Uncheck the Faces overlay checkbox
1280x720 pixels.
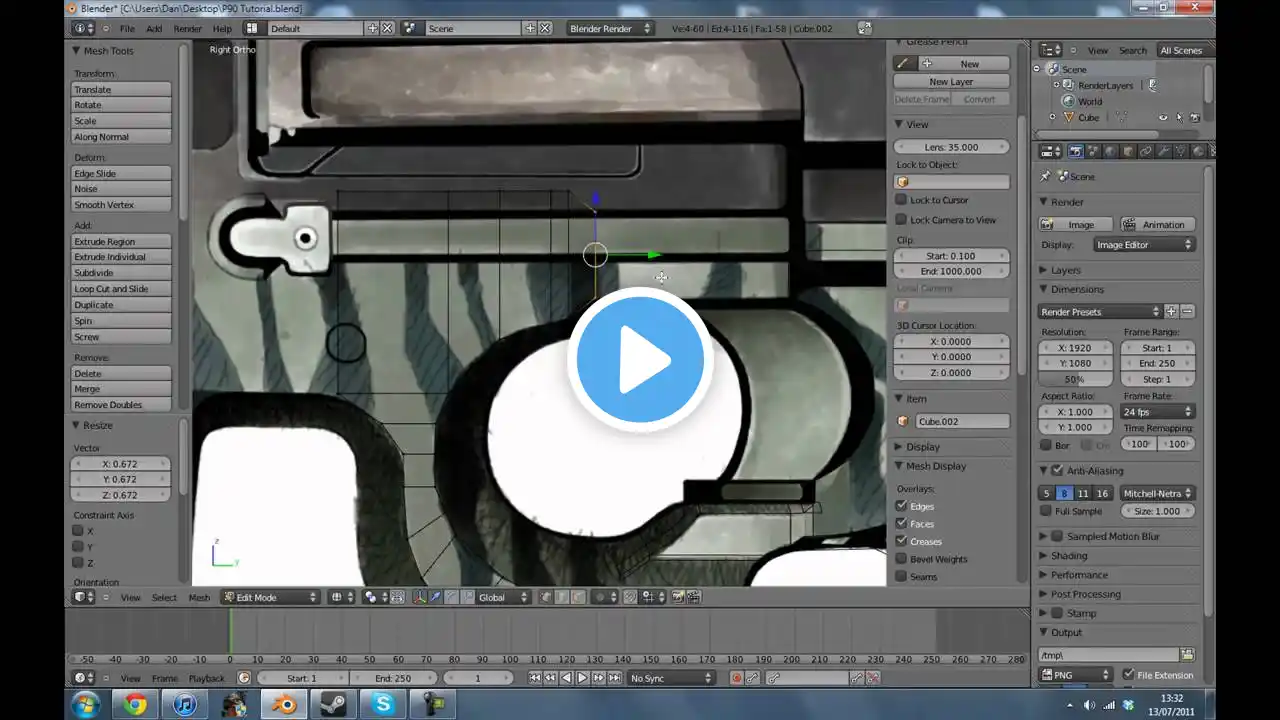click(x=901, y=523)
